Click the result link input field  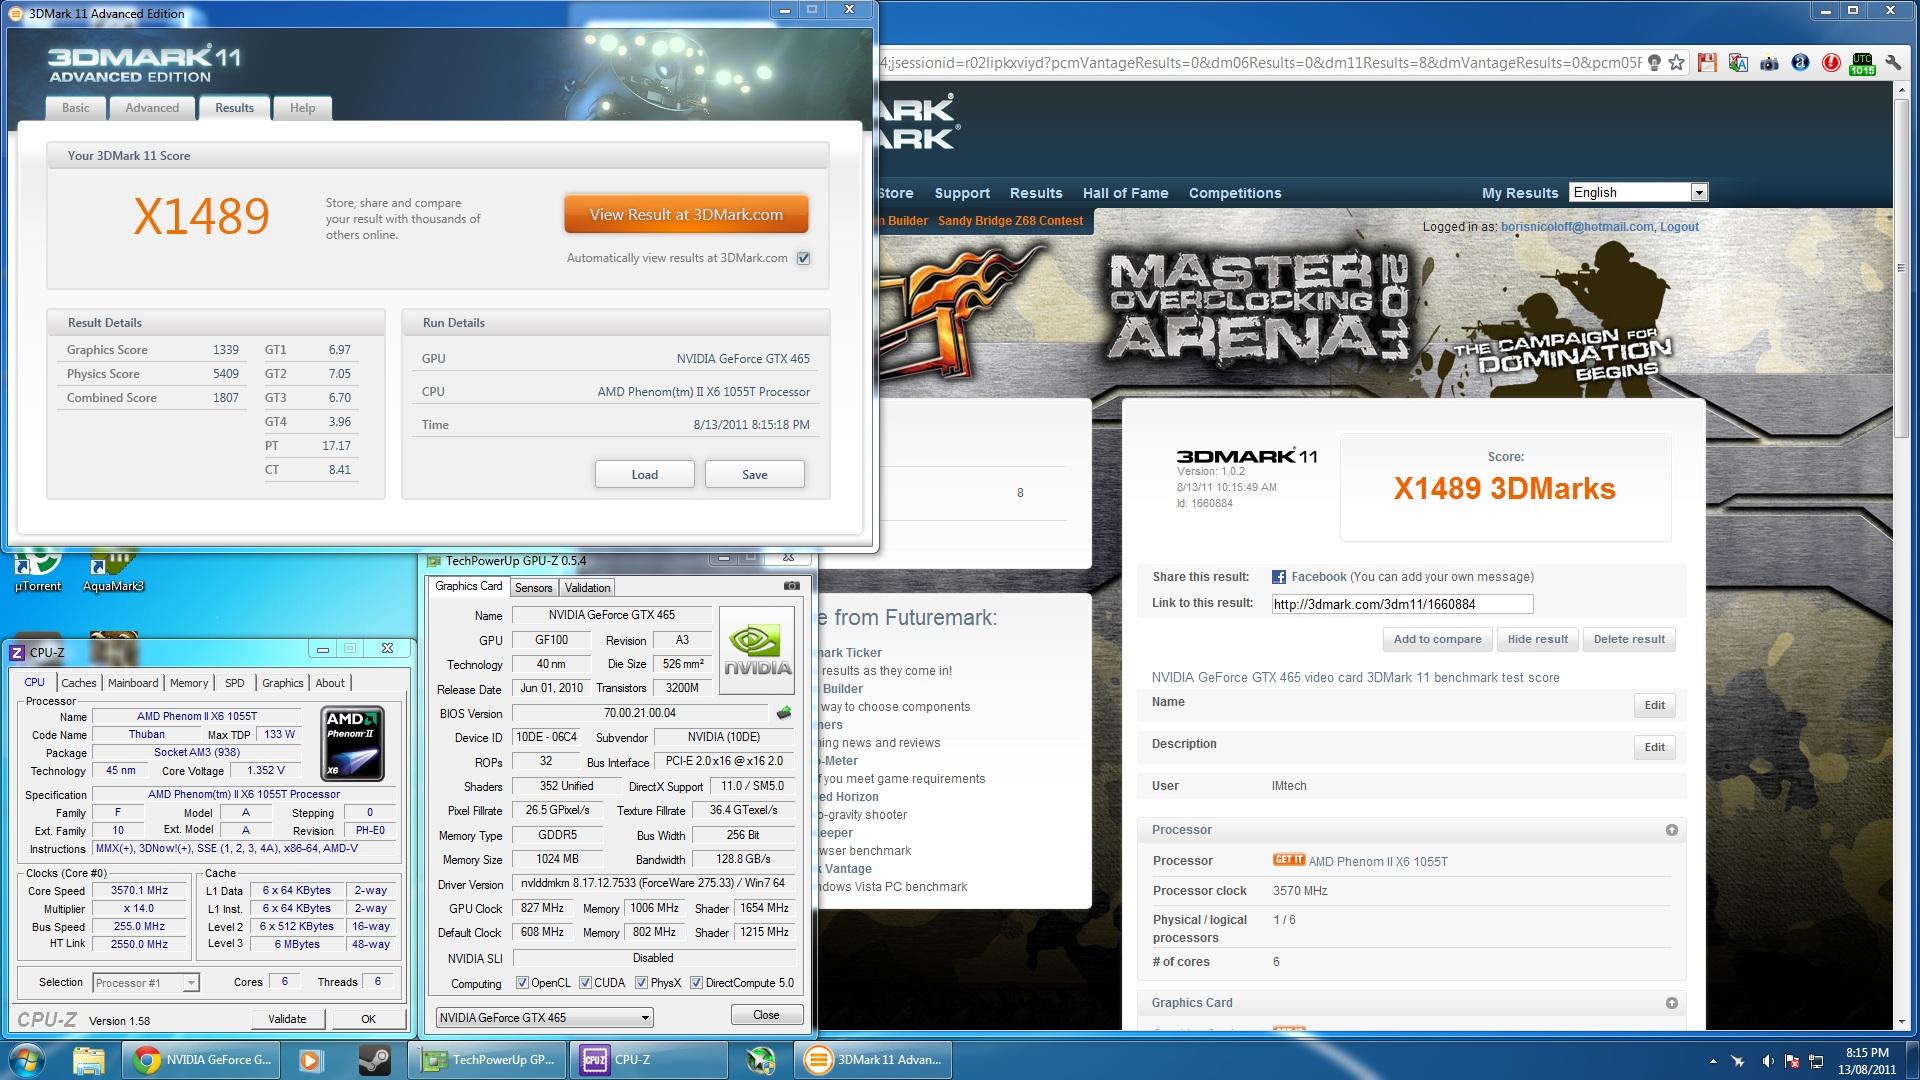tap(1402, 604)
